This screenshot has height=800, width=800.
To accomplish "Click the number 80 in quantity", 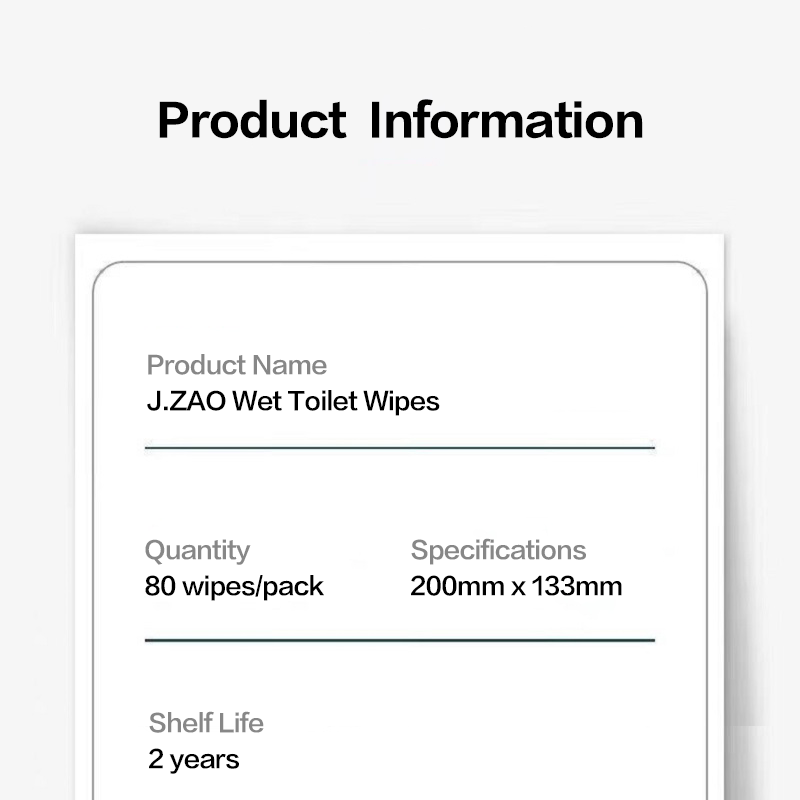I will 160,586.
